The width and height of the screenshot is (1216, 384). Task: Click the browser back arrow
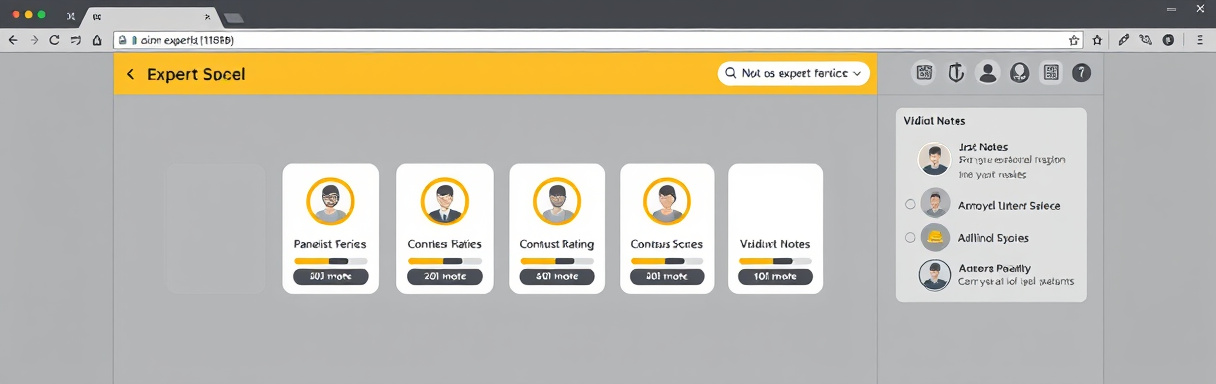tap(13, 40)
